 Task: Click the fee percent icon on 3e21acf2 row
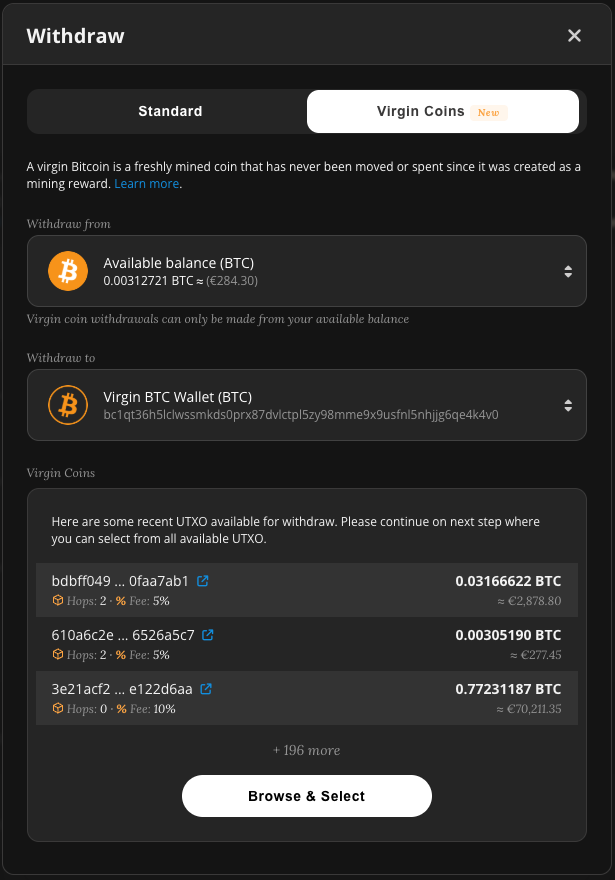(x=121, y=709)
